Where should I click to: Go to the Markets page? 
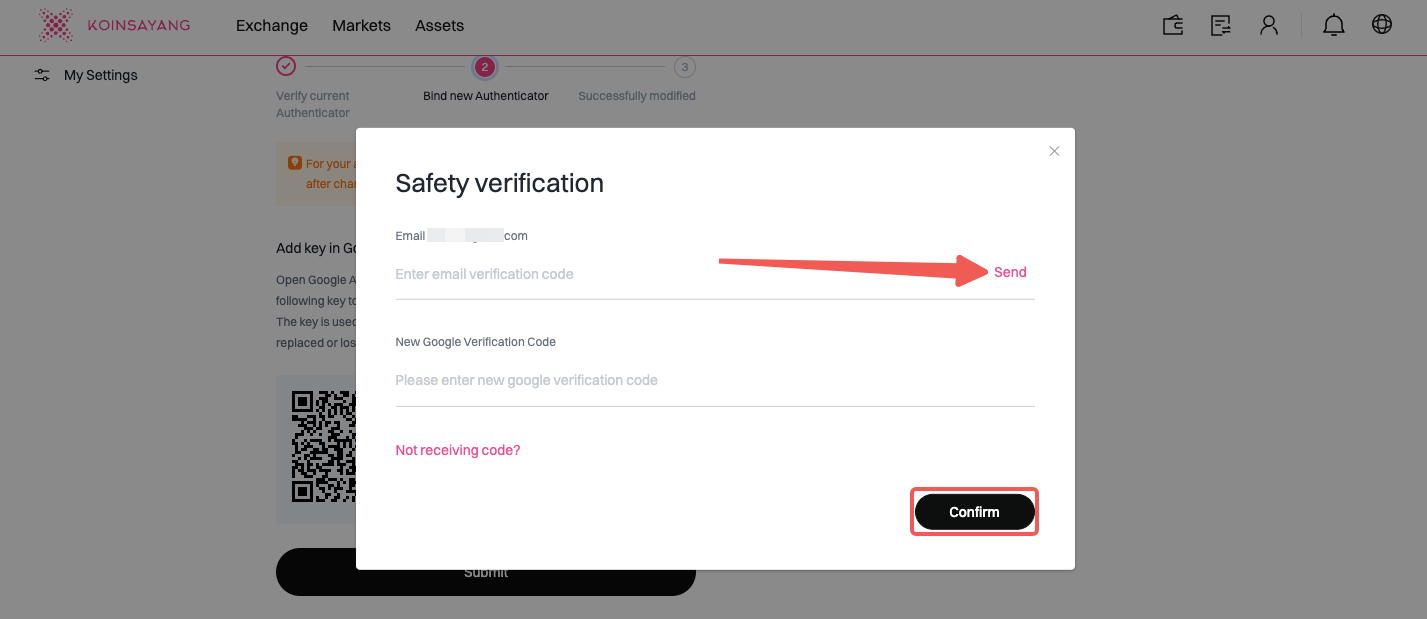361,26
